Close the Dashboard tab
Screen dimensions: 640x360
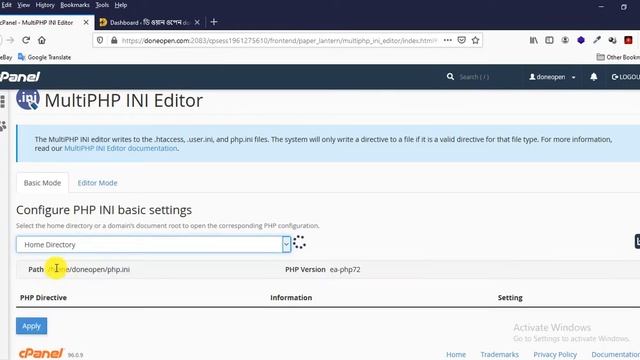(x=197, y=22)
